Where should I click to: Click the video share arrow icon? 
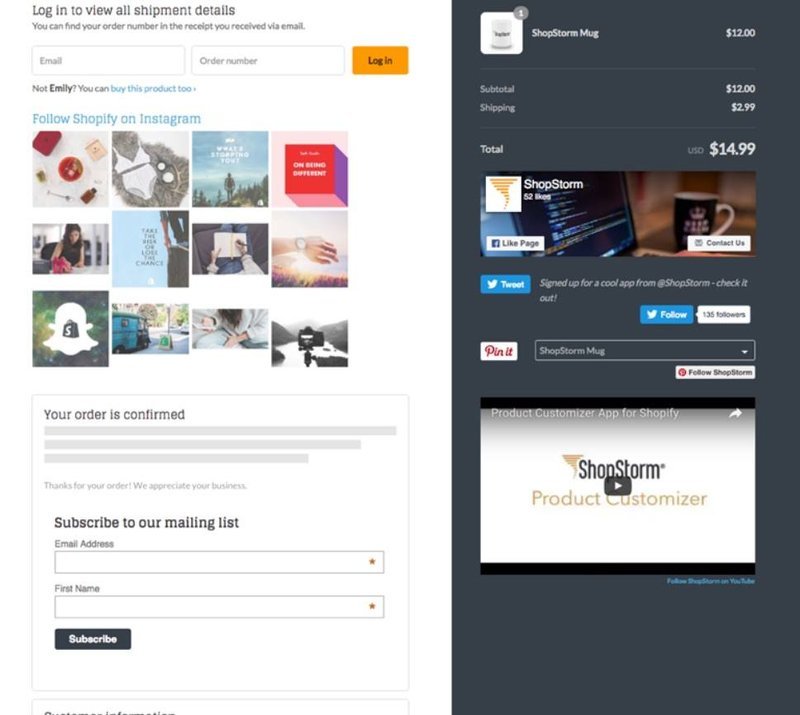(735, 413)
